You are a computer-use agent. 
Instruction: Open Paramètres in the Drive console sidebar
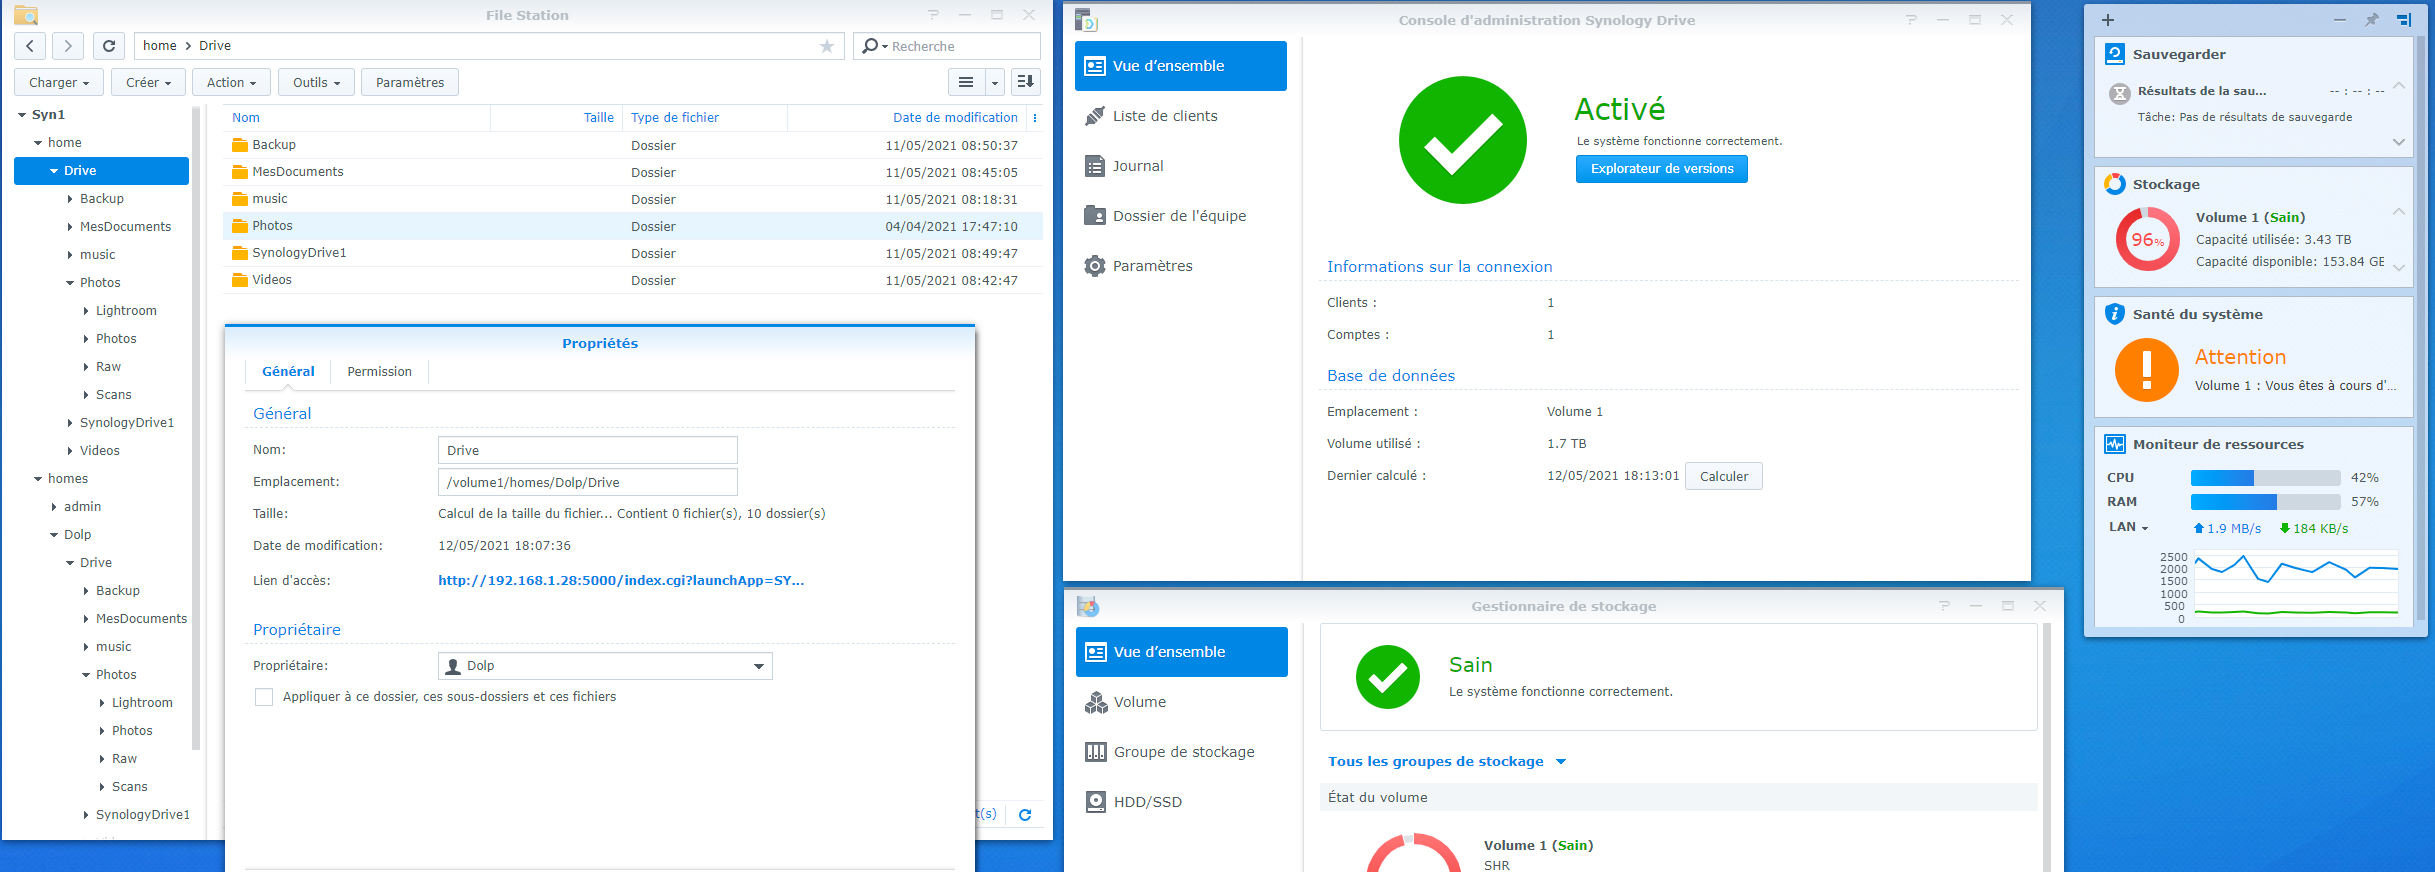click(x=1181, y=266)
